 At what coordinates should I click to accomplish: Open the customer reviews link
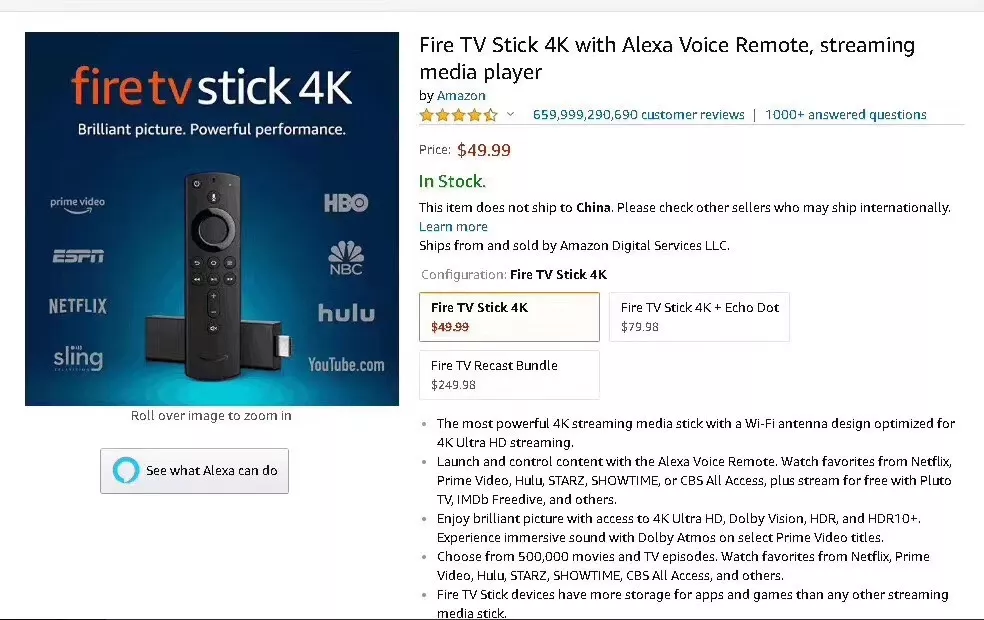pyautogui.click(x=638, y=115)
